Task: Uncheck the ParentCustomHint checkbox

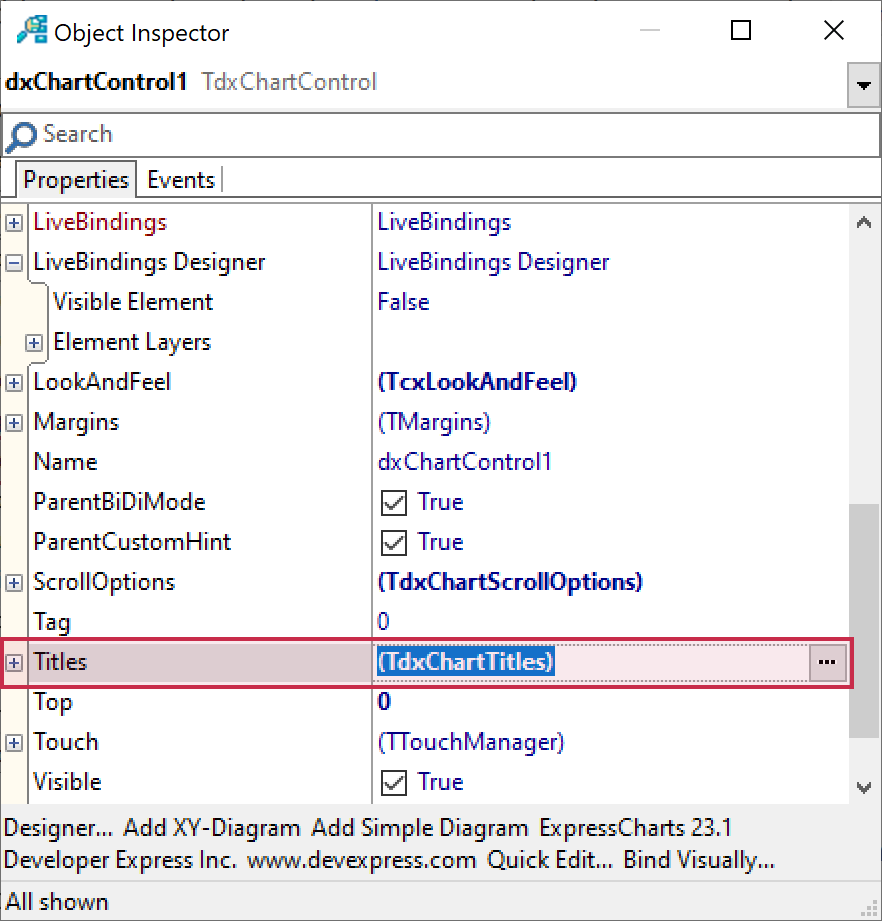Action: click(x=395, y=542)
